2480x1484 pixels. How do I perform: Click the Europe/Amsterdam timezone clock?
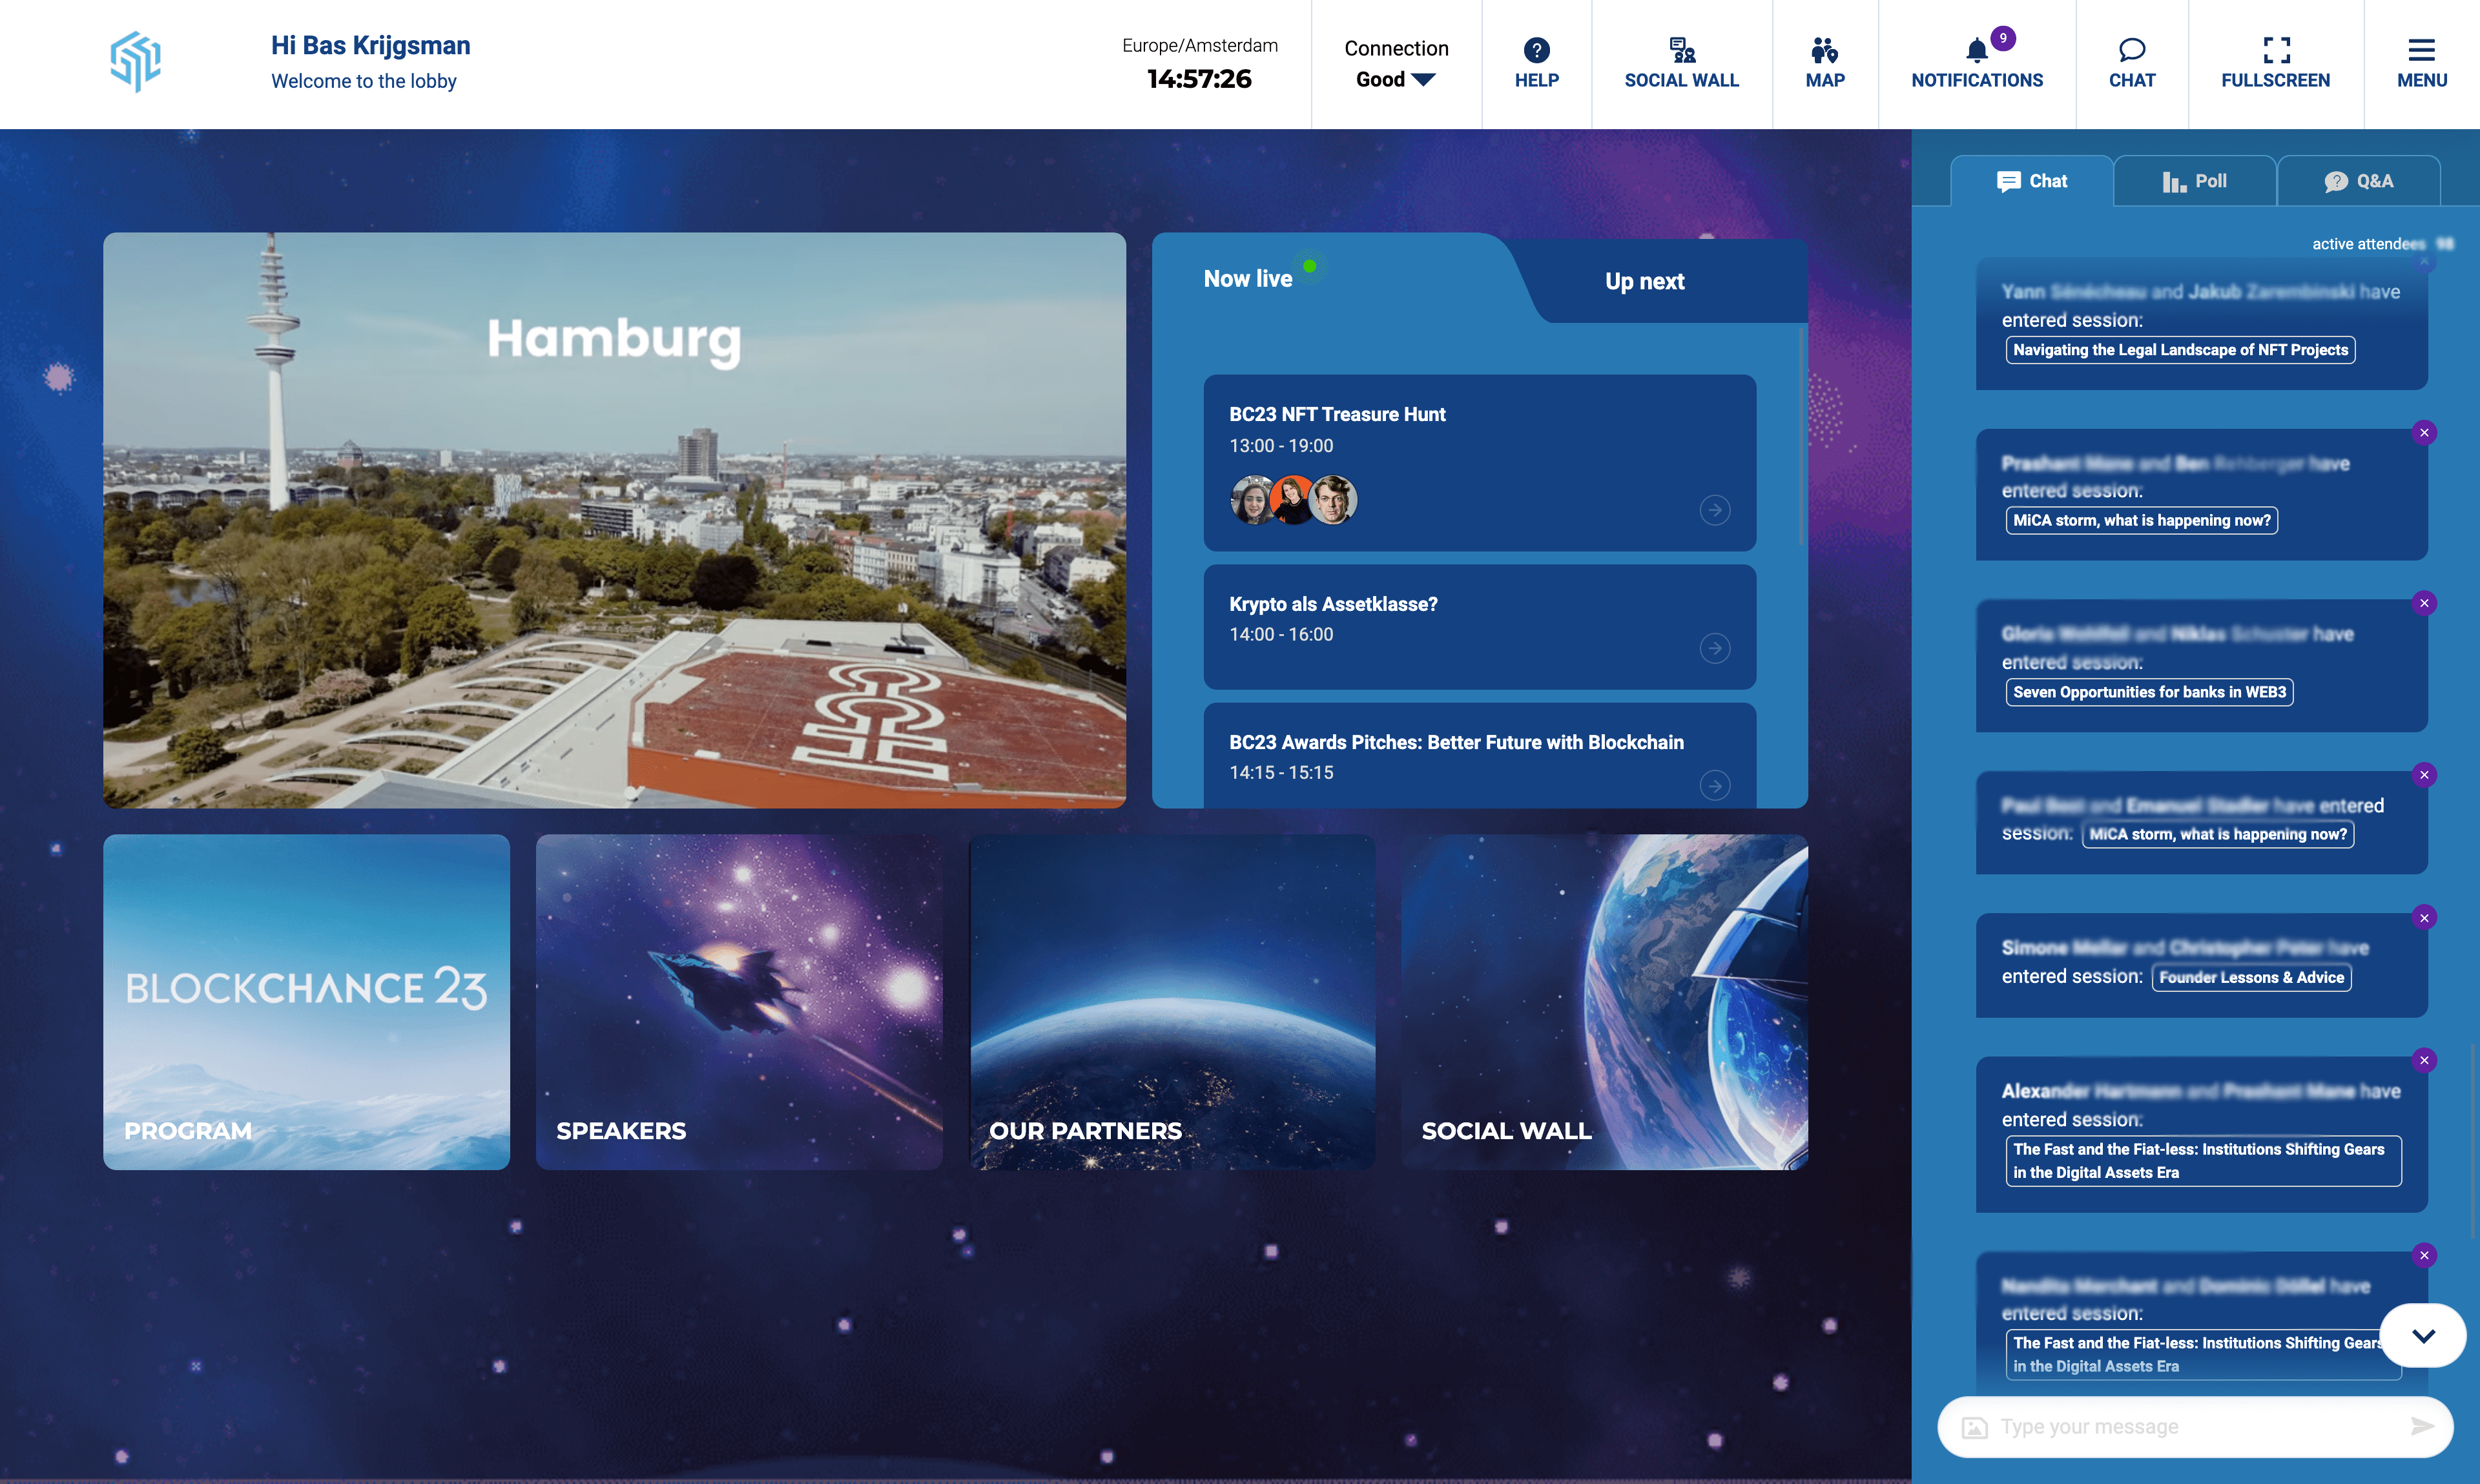(x=1199, y=63)
